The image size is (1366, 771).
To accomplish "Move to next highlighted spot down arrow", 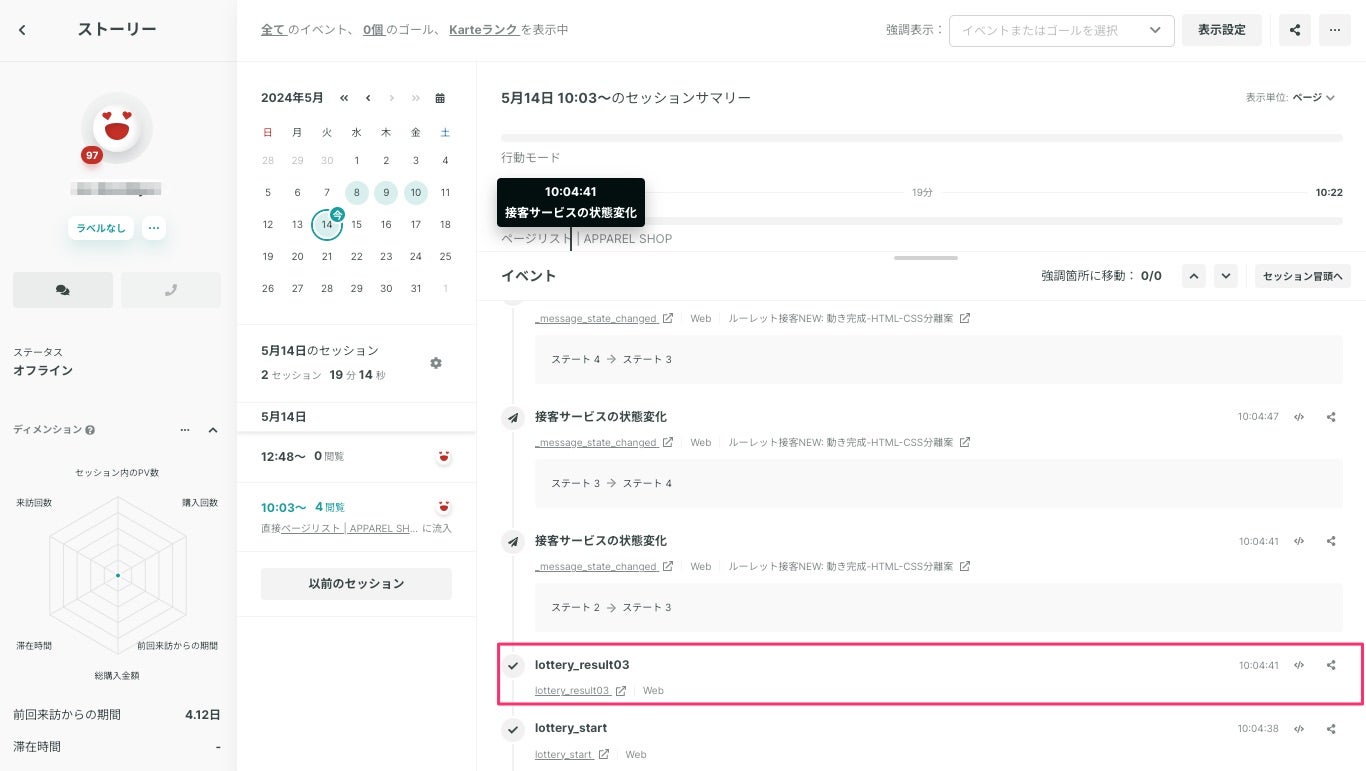I will 1227,276.
